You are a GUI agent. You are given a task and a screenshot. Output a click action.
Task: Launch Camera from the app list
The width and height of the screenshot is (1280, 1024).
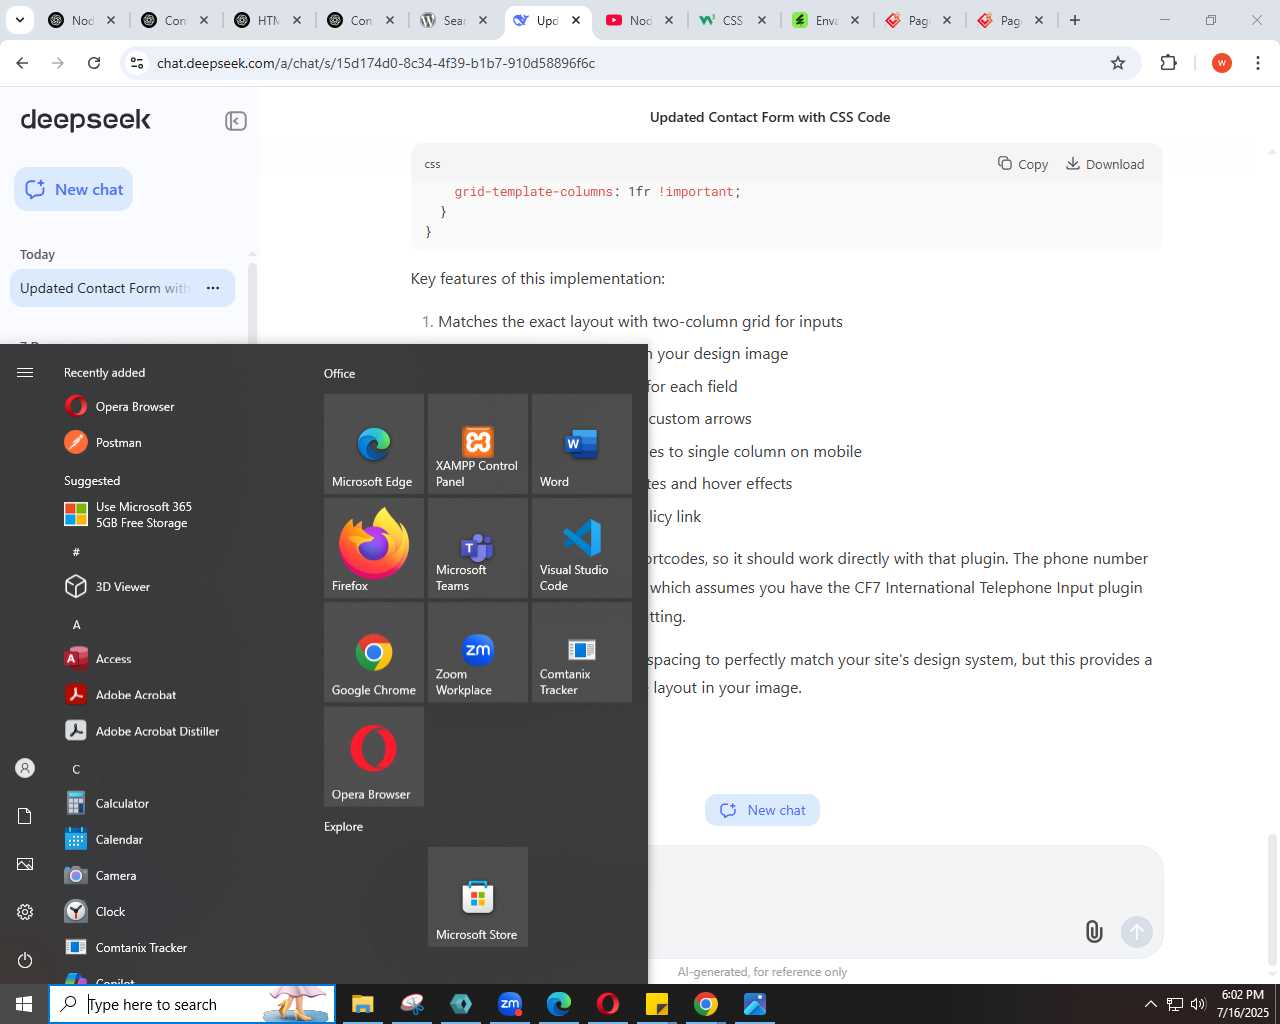(x=180, y=875)
